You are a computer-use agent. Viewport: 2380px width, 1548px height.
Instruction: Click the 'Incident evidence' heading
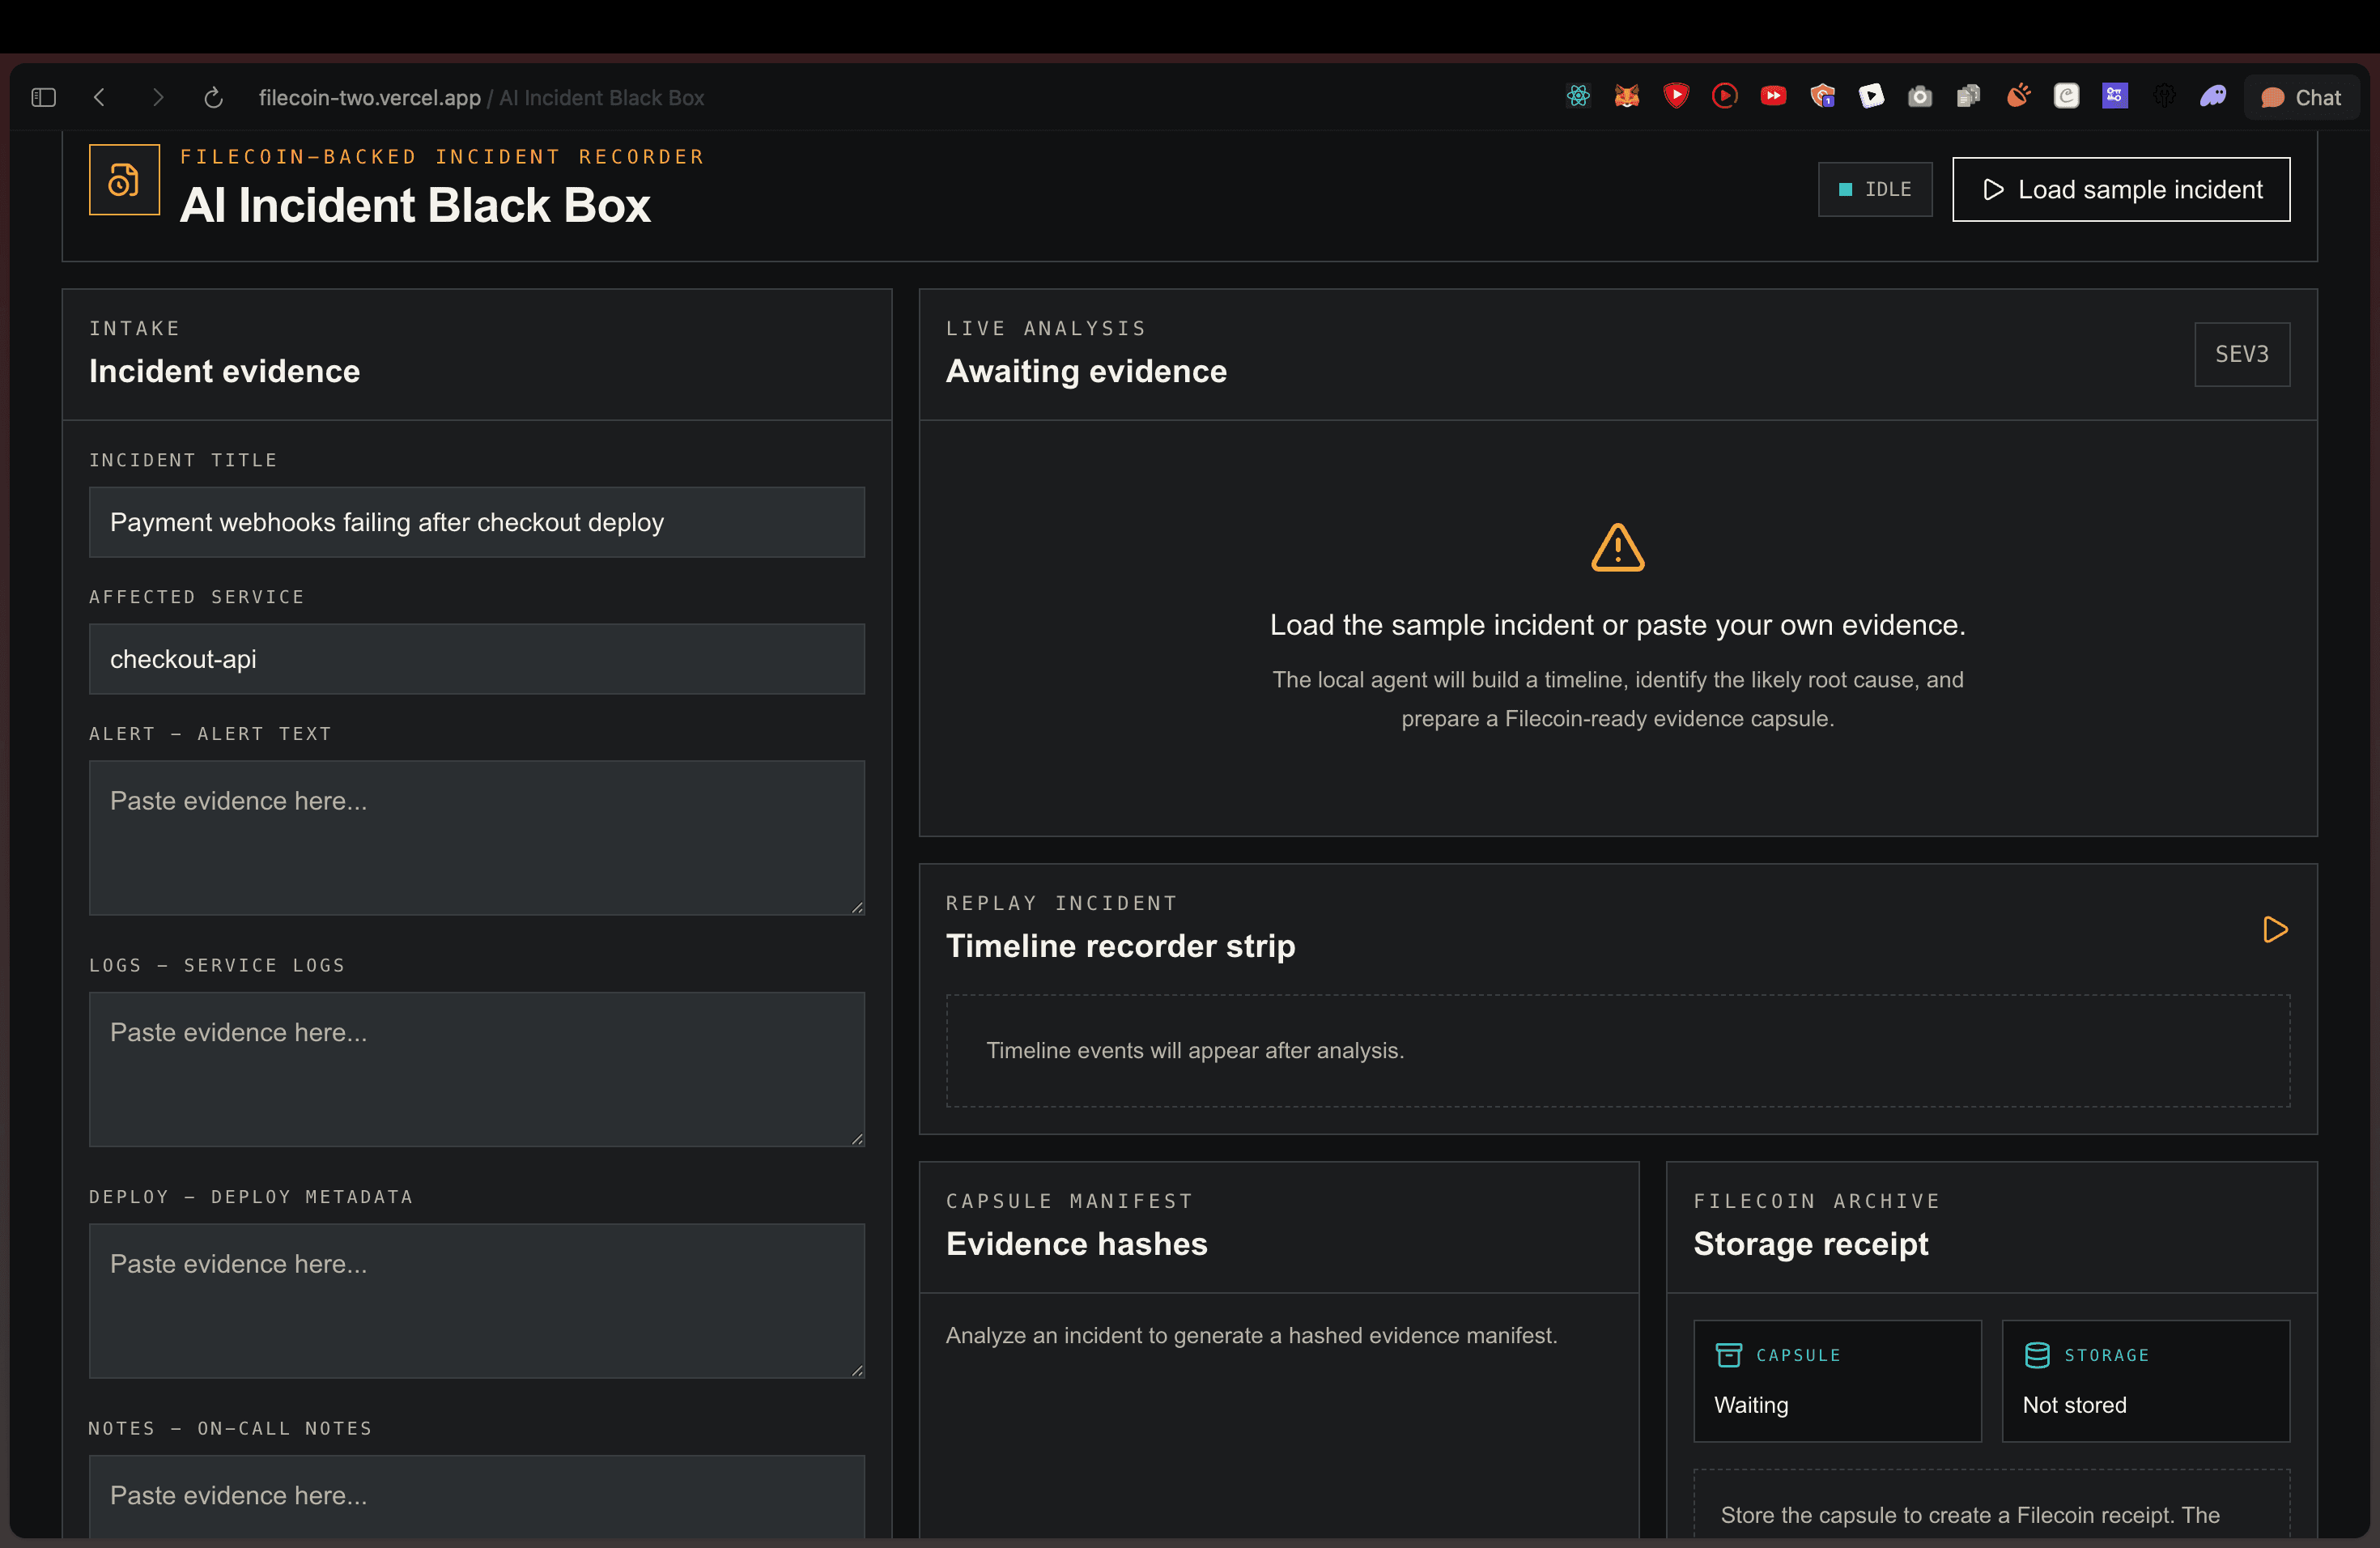[x=225, y=372]
